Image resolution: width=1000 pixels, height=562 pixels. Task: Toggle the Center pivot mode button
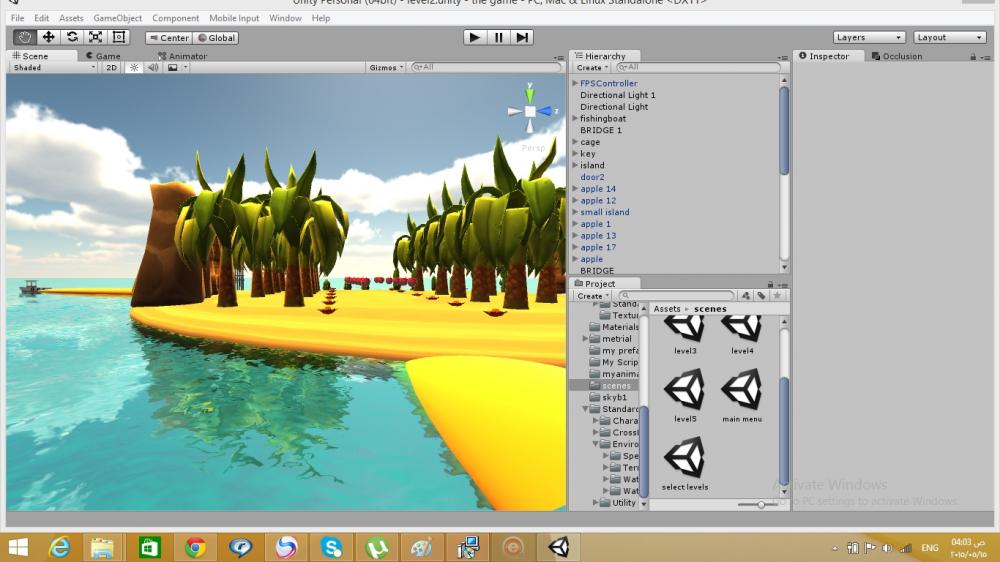(169, 38)
